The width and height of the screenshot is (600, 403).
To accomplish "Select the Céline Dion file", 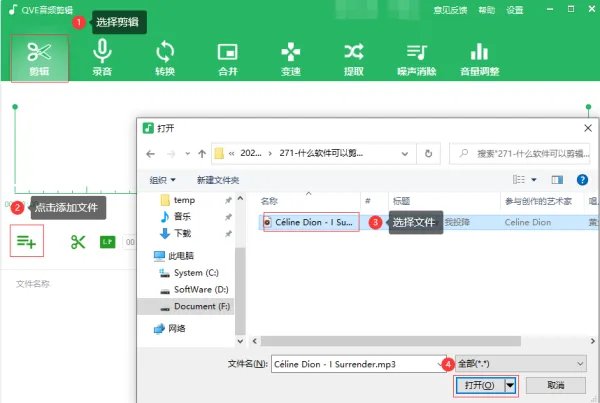I will click(311, 222).
